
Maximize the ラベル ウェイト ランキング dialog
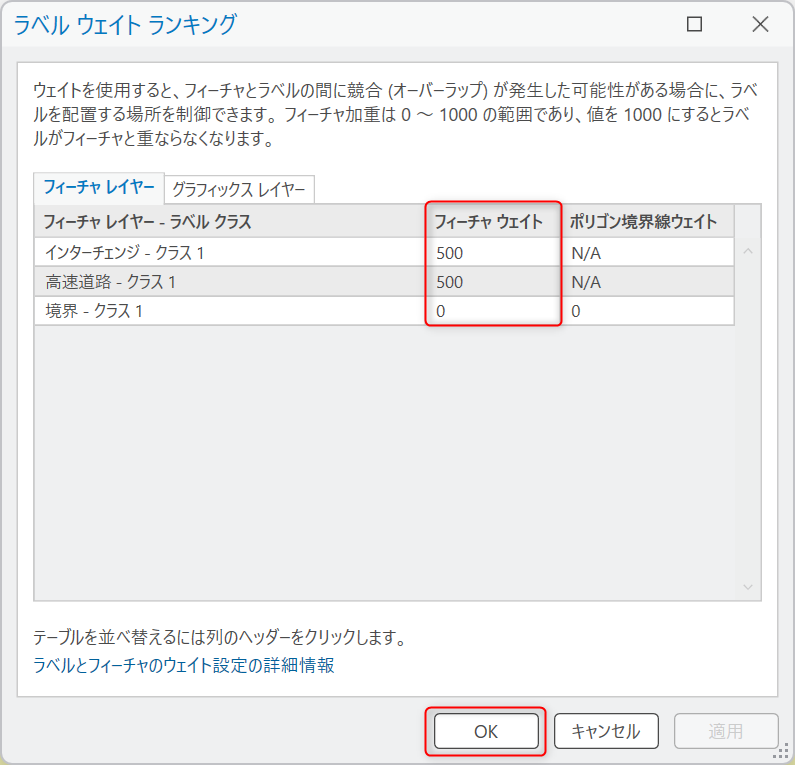coord(694,24)
